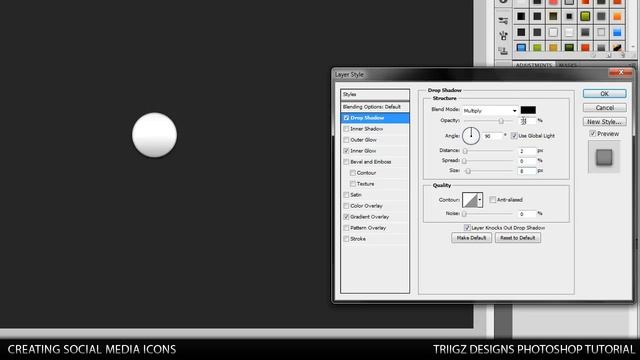
Task: Open the black shadow color swatch
Action: click(x=528, y=110)
